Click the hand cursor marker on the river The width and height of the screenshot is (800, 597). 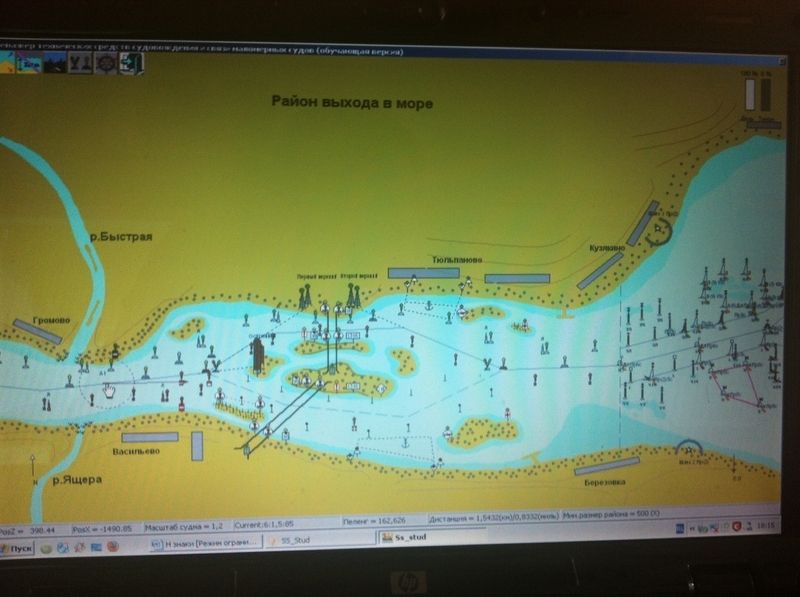pyautogui.click(x=109, y=390)
